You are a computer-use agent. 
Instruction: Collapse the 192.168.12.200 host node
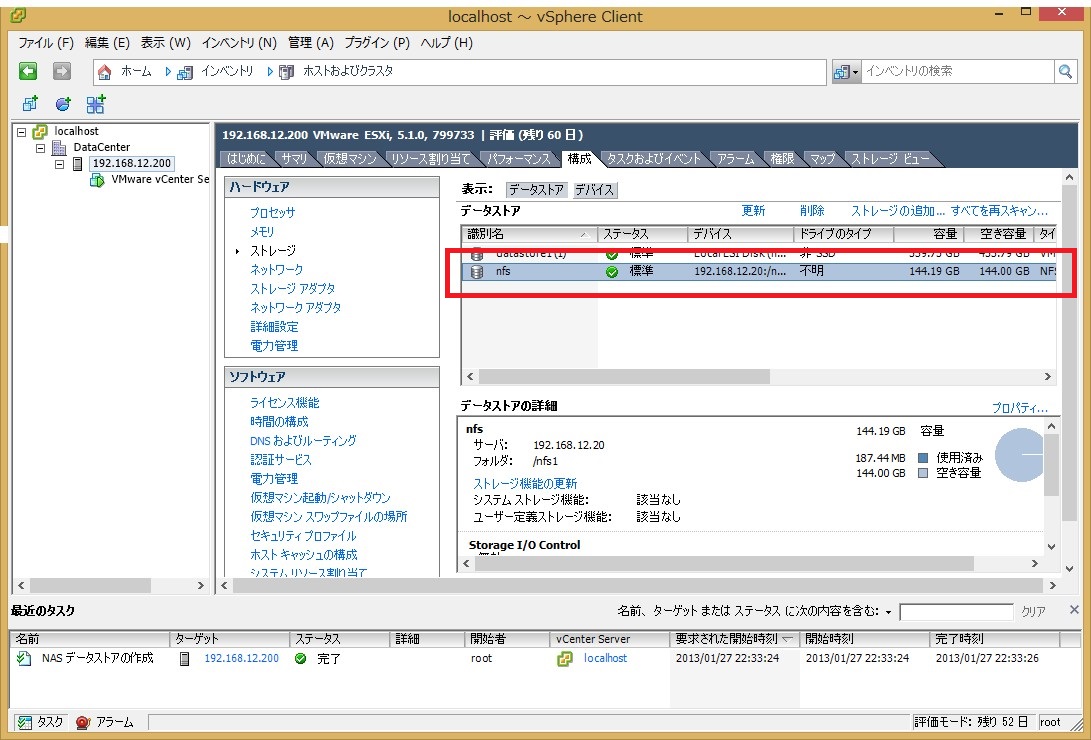pyautogui.click(x=59, y=164)
